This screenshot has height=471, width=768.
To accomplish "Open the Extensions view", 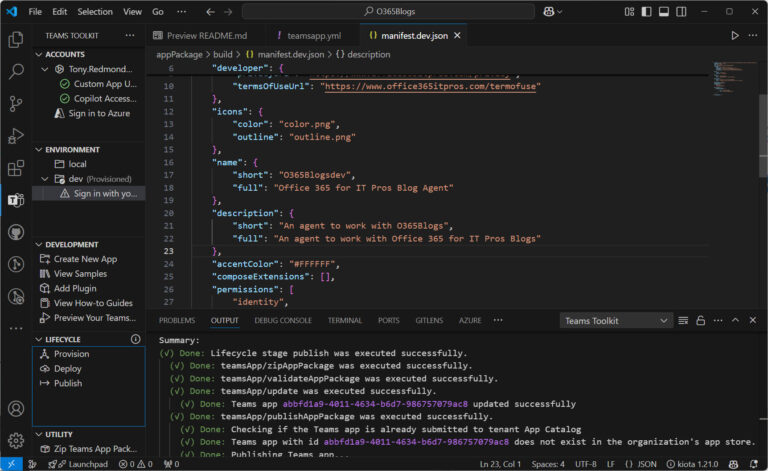I will [16, 168].
